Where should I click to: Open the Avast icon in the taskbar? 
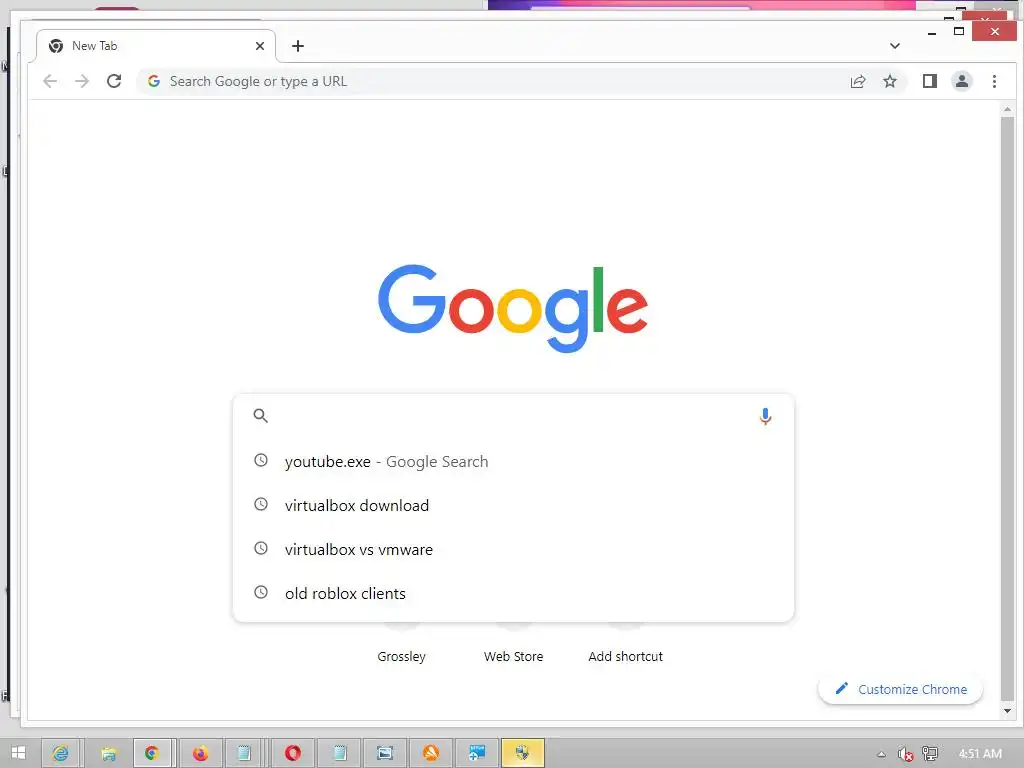[430, 754]
